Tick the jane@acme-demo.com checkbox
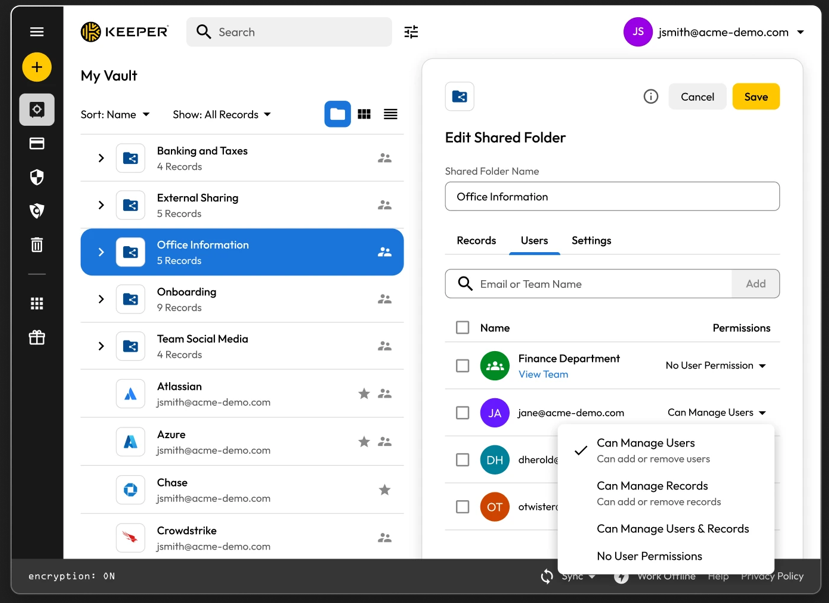This screenshot has height=603, width=829. coord(462,413)
